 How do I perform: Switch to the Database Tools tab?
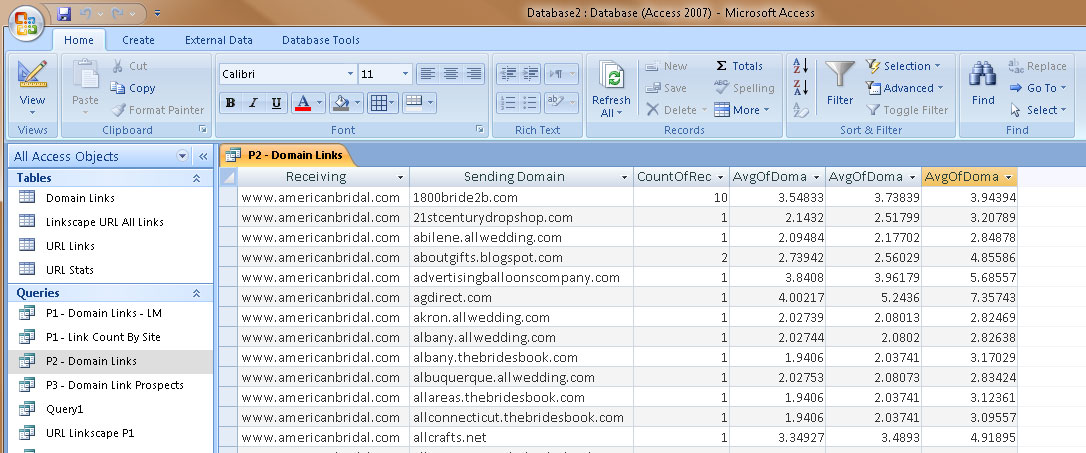(321, 39)
